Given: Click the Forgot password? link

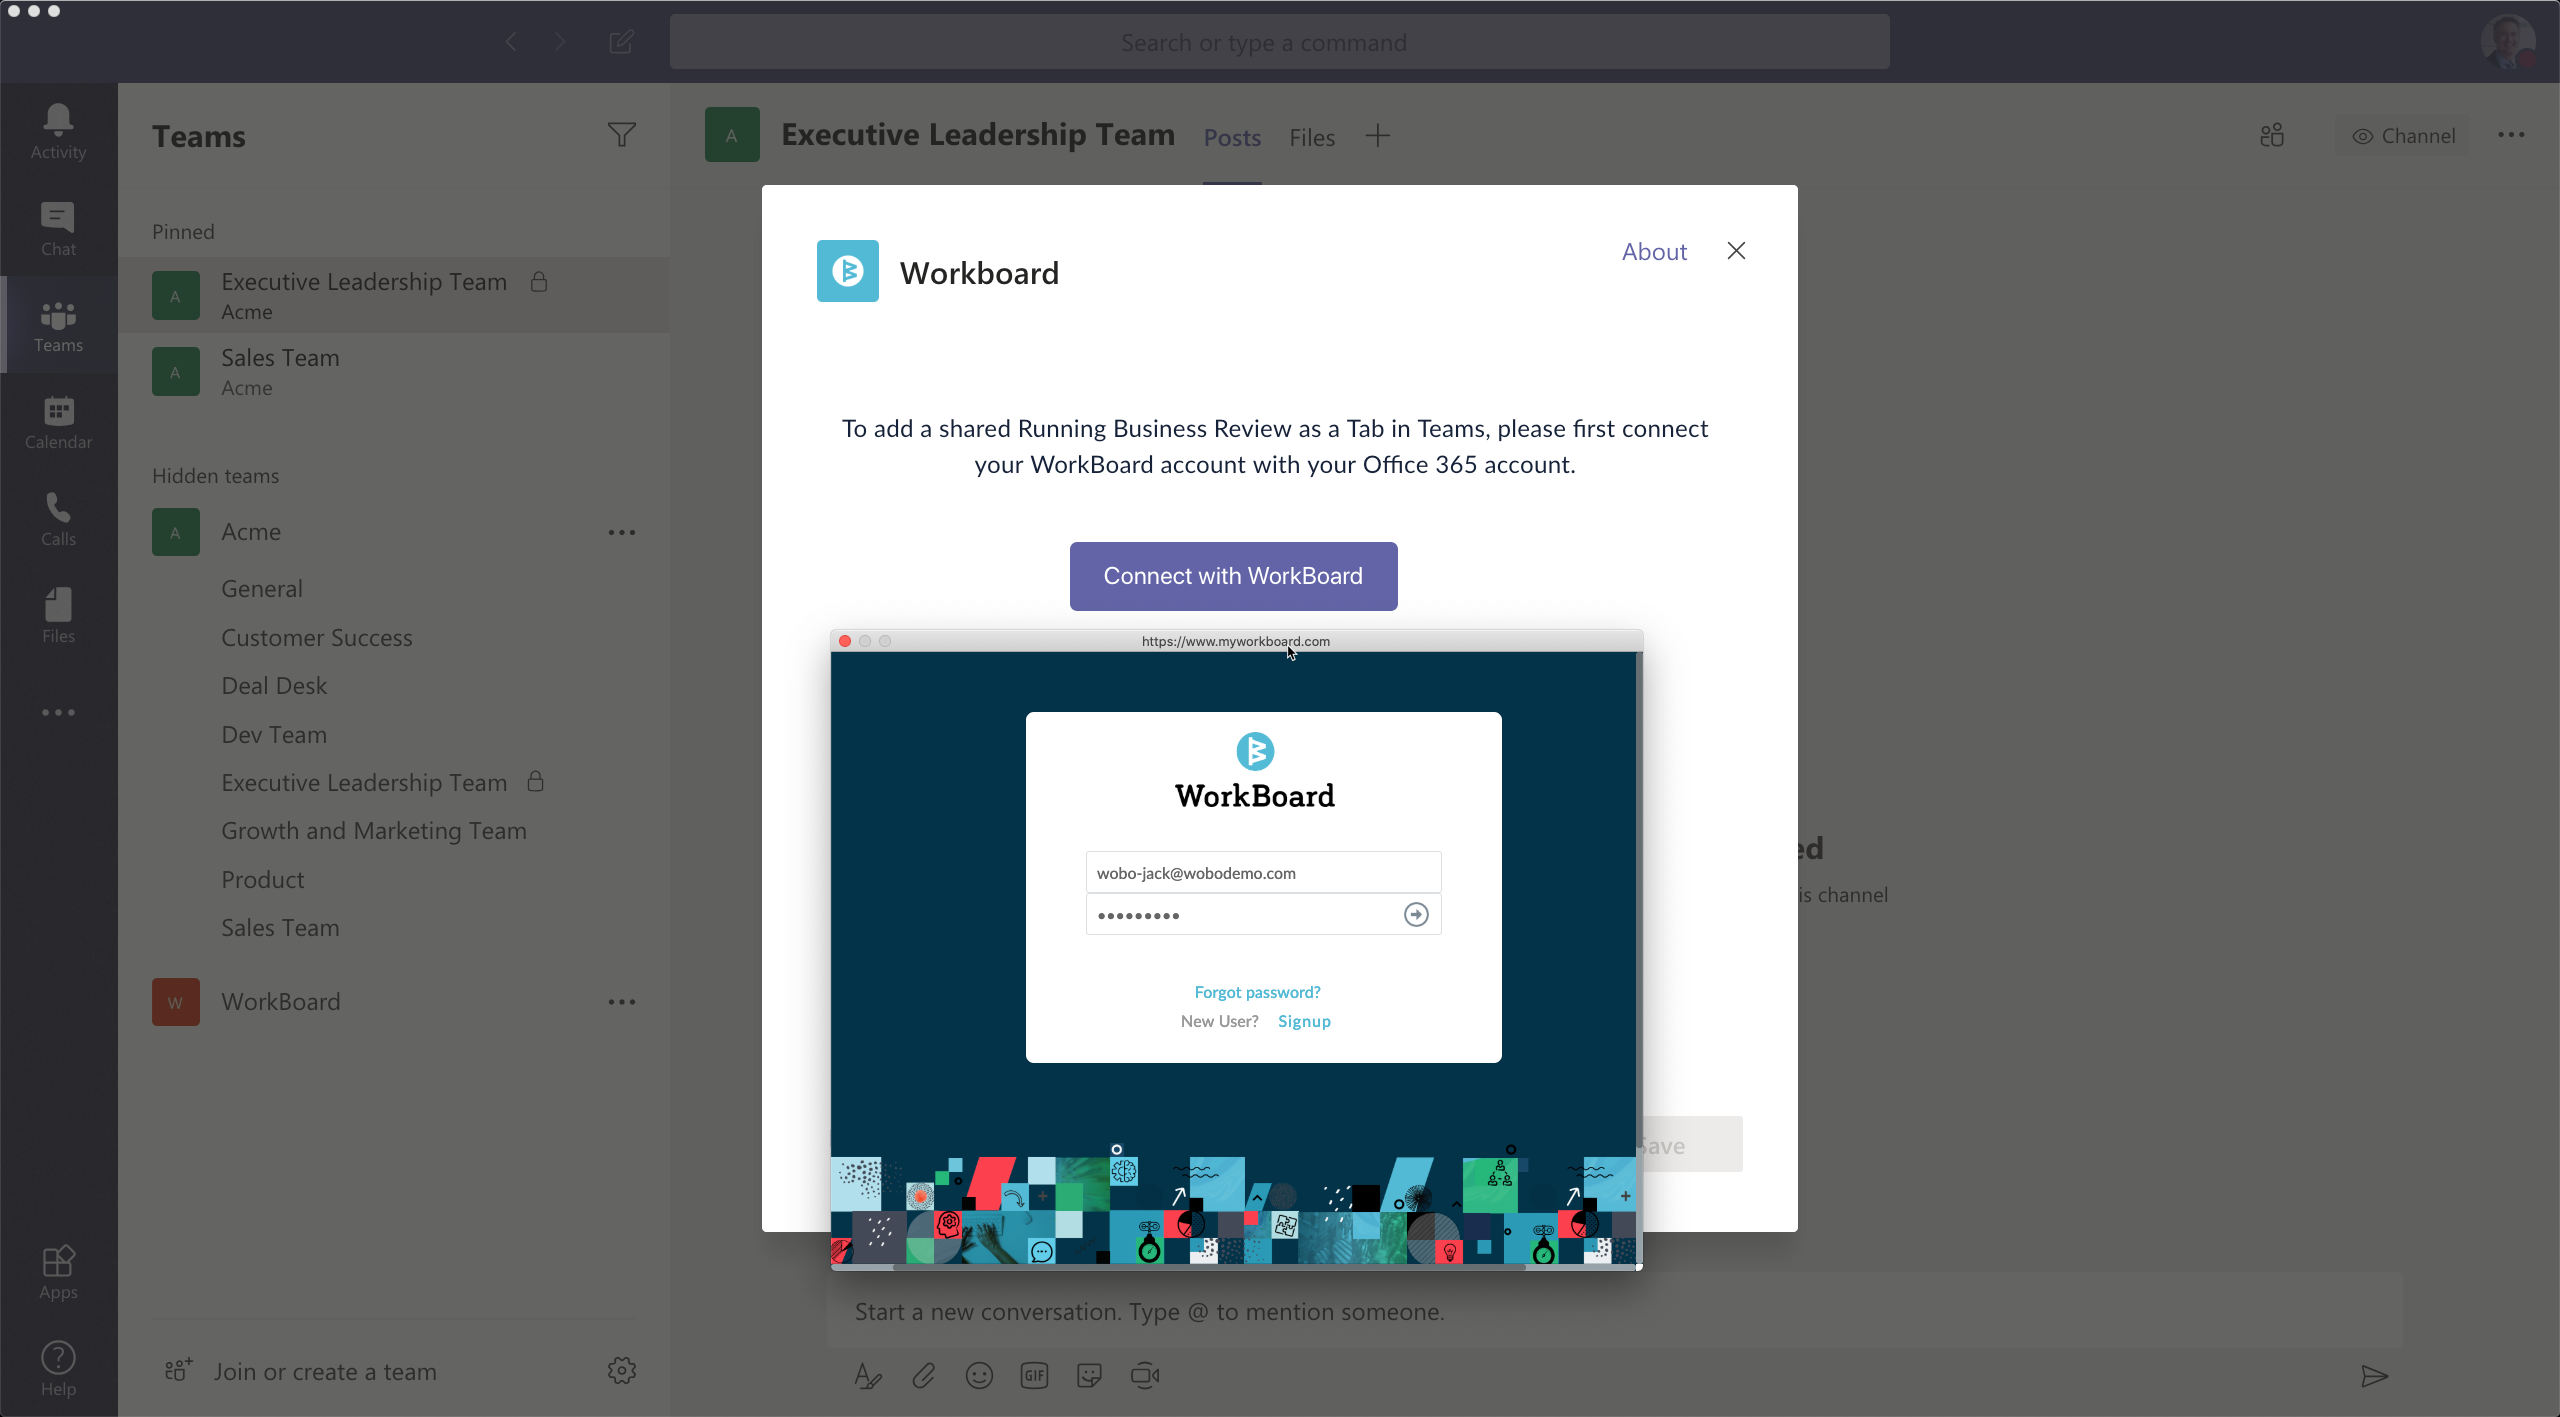Looking at the screenshot, I should point(1257,992).
